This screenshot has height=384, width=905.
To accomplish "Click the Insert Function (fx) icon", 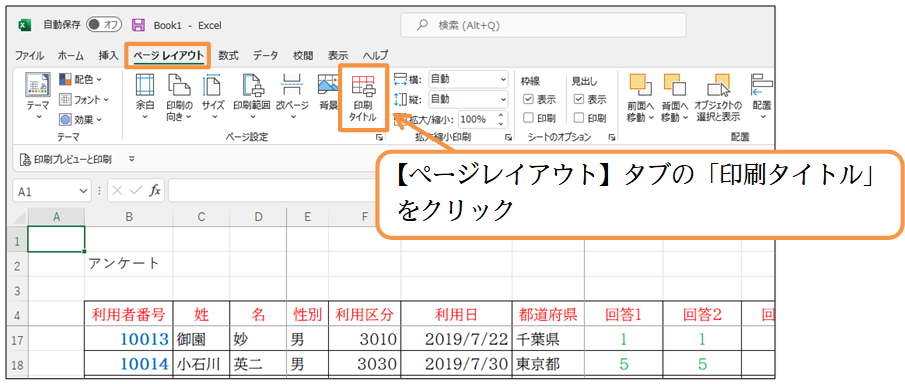I will click(155, 191).
